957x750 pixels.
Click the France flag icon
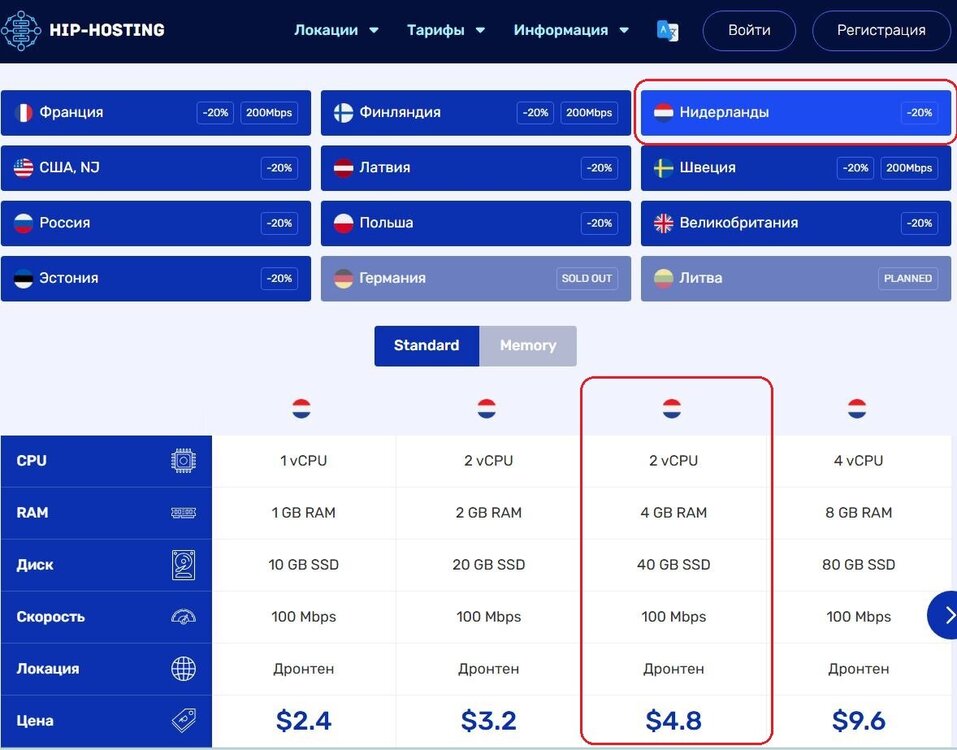tap(23, 113)
